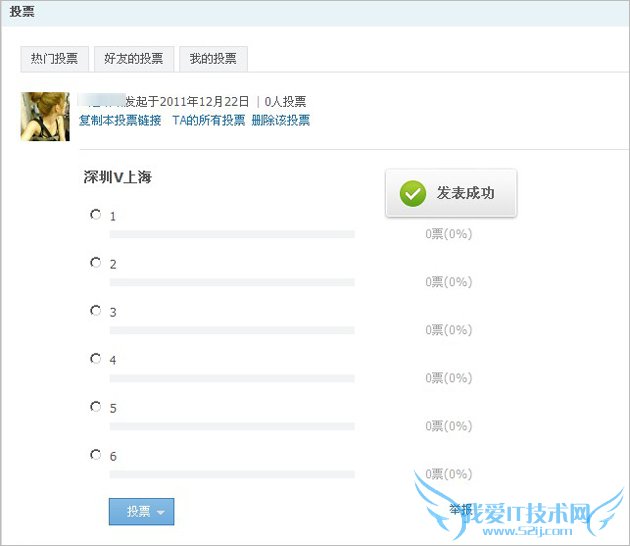
Task: Click the progress bar under option 6
Action: coord(232,474)
